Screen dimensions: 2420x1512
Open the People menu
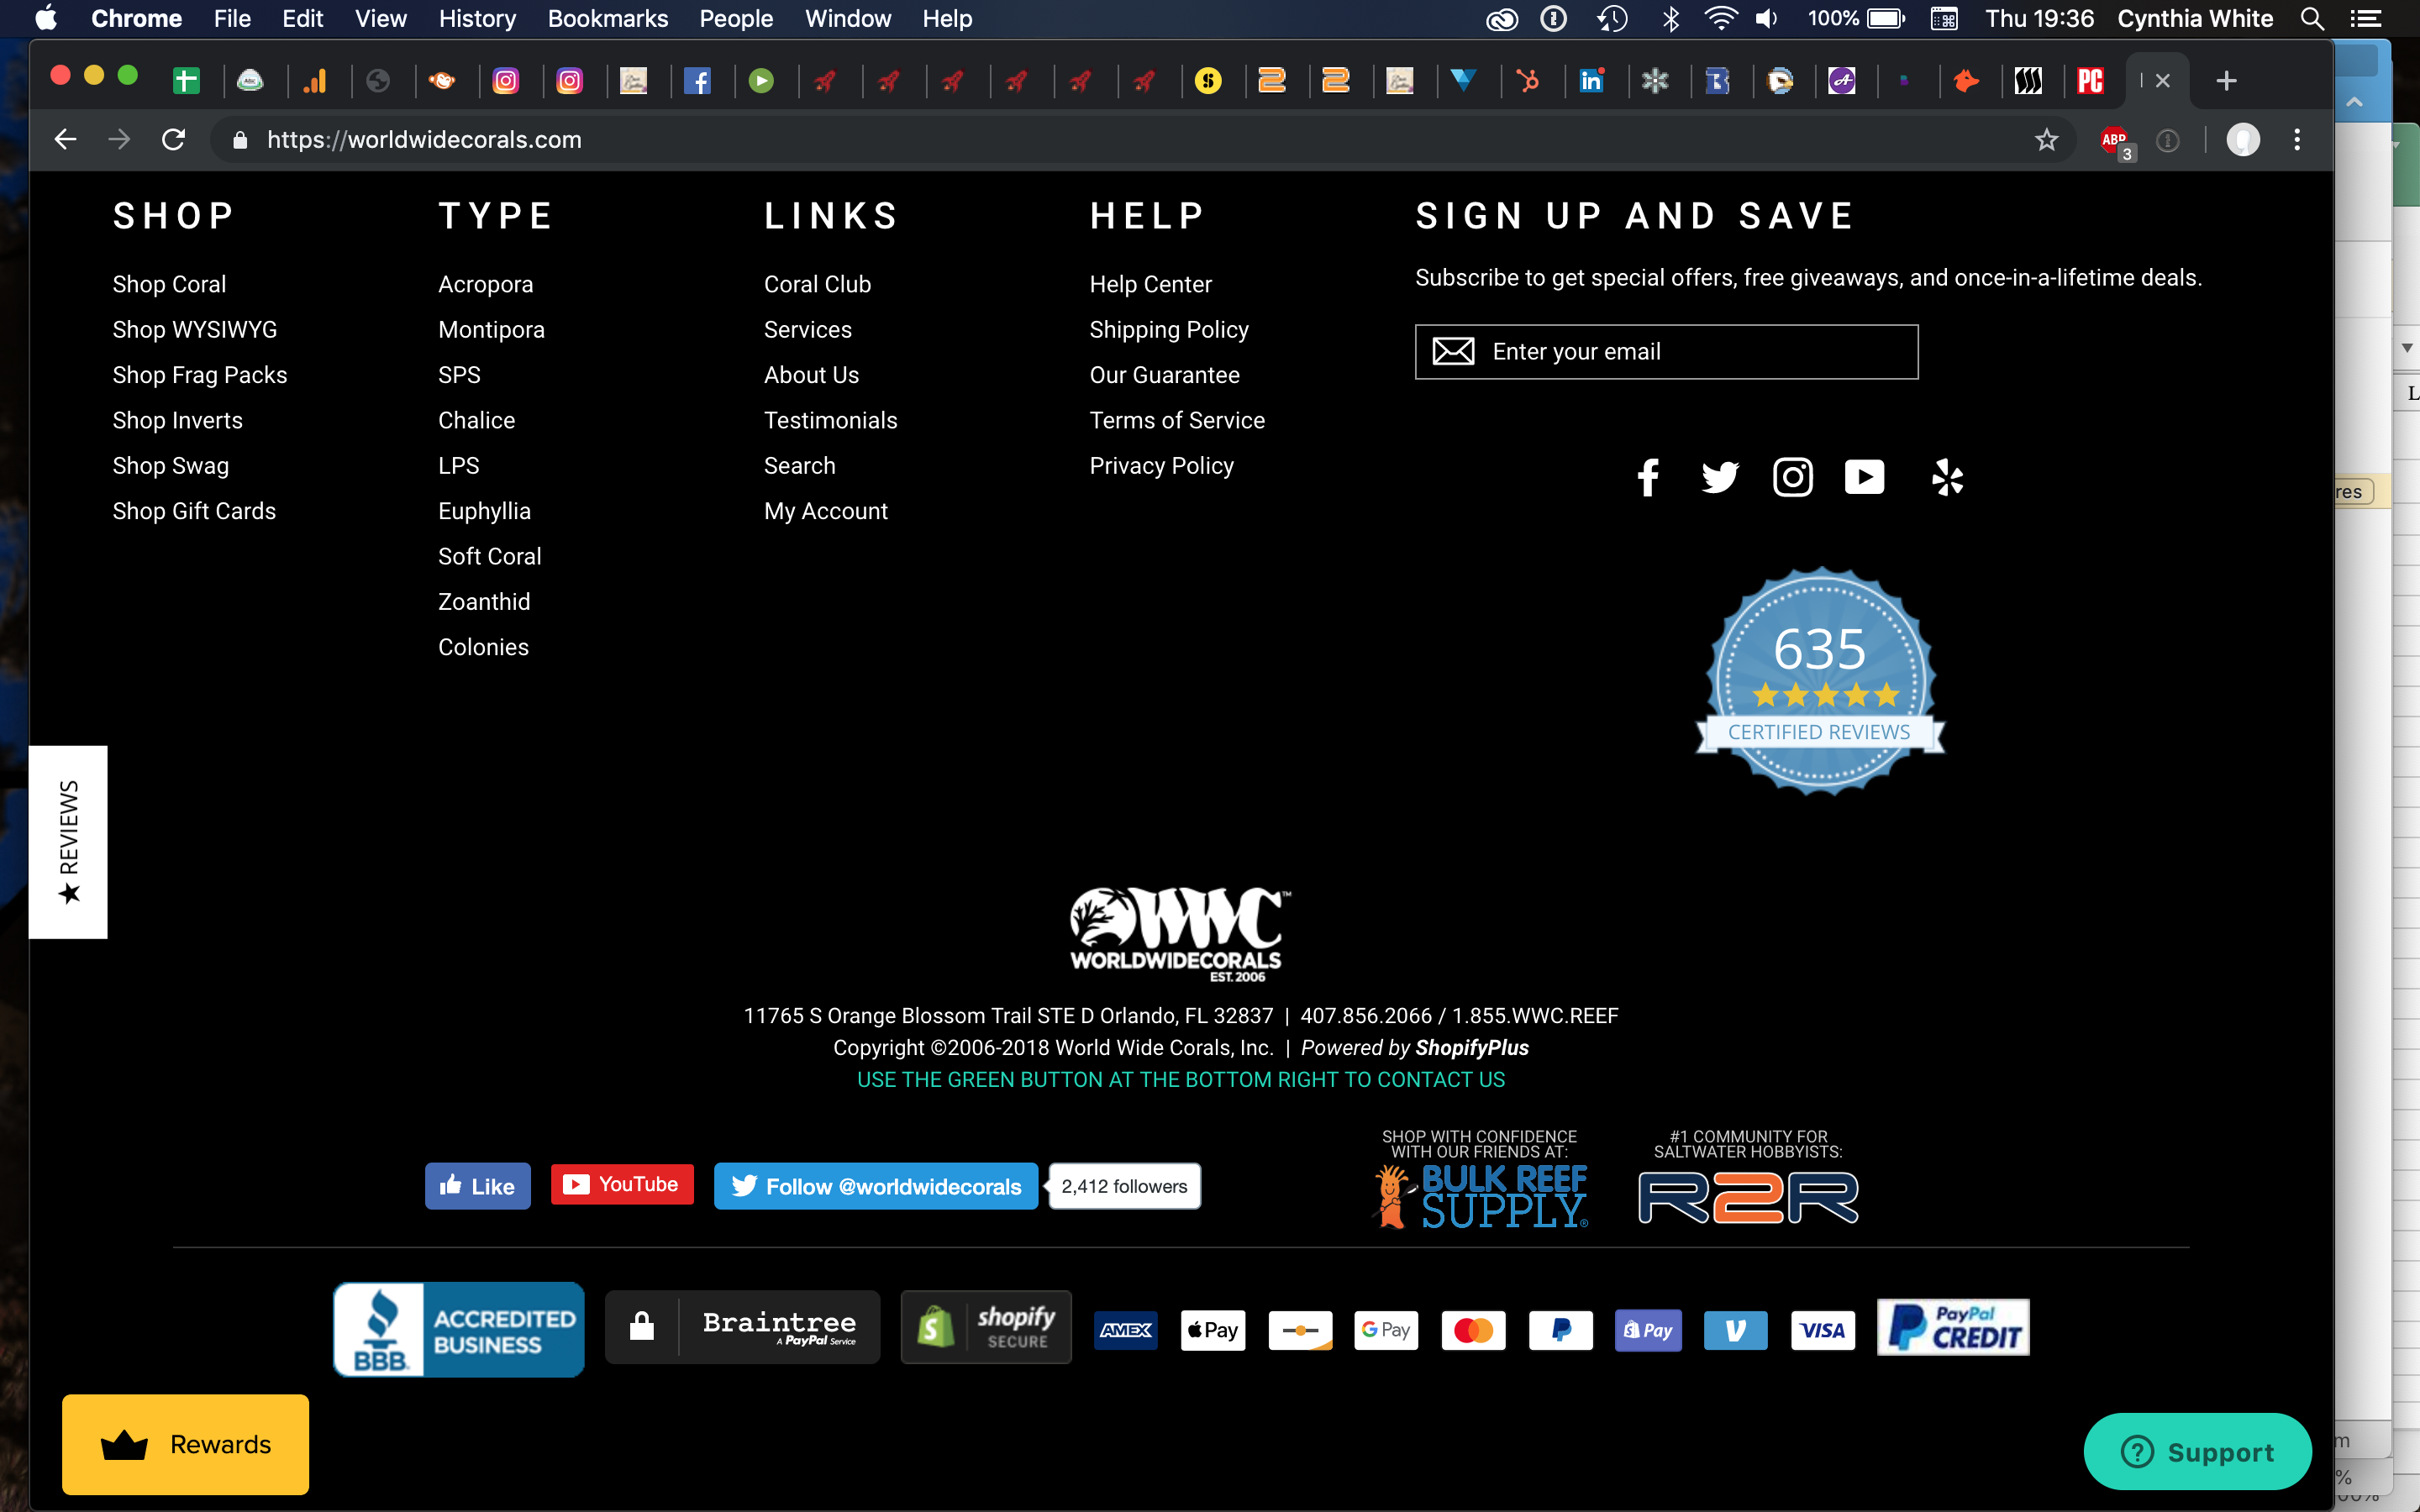click(x=735, y=18)
